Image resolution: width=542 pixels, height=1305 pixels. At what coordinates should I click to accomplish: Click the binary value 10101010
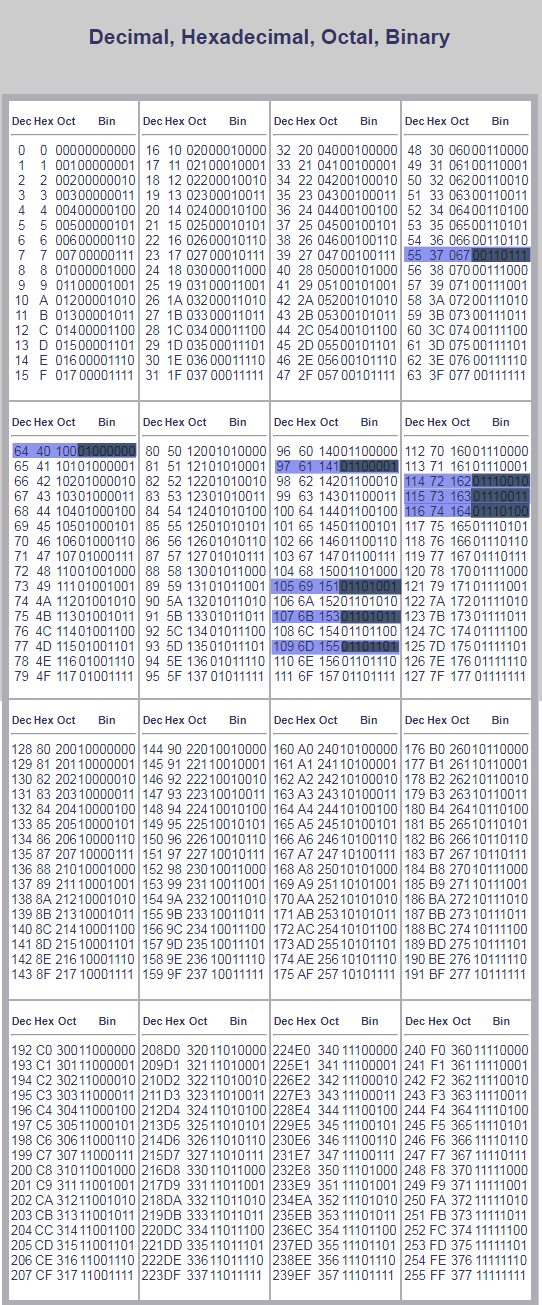(370, 898)
